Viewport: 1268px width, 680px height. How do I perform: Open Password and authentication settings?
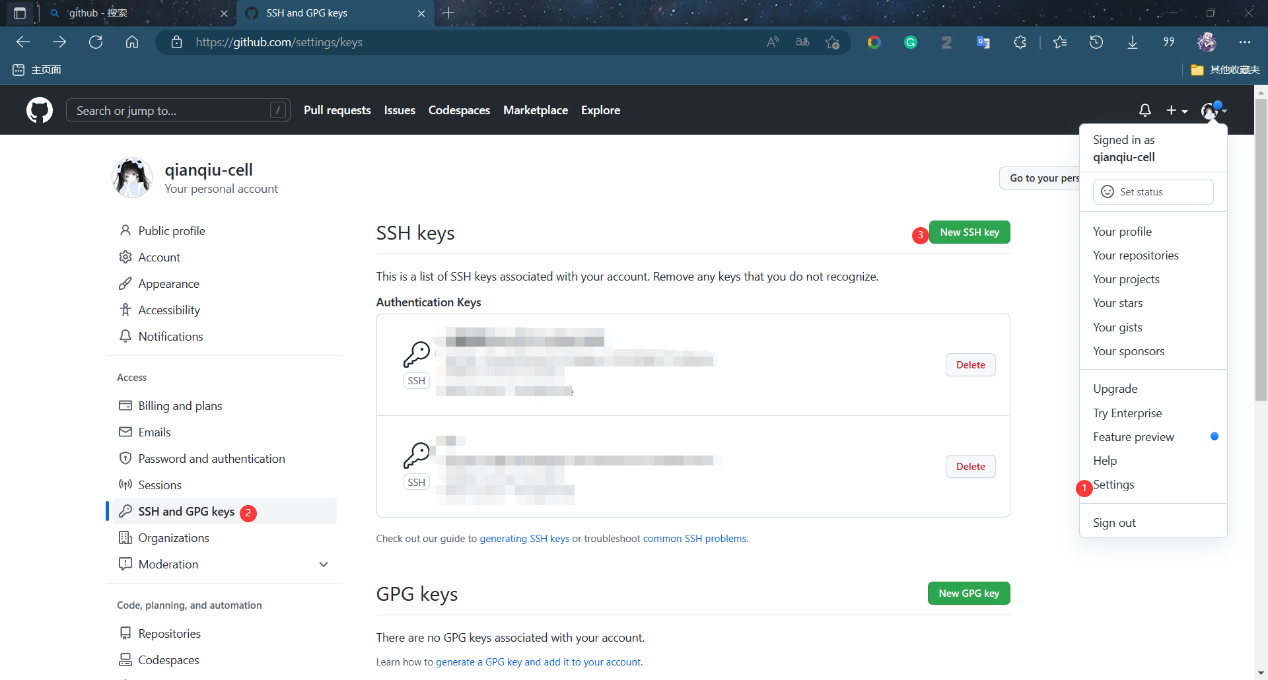pyautogui.click(x=211, y=459)
